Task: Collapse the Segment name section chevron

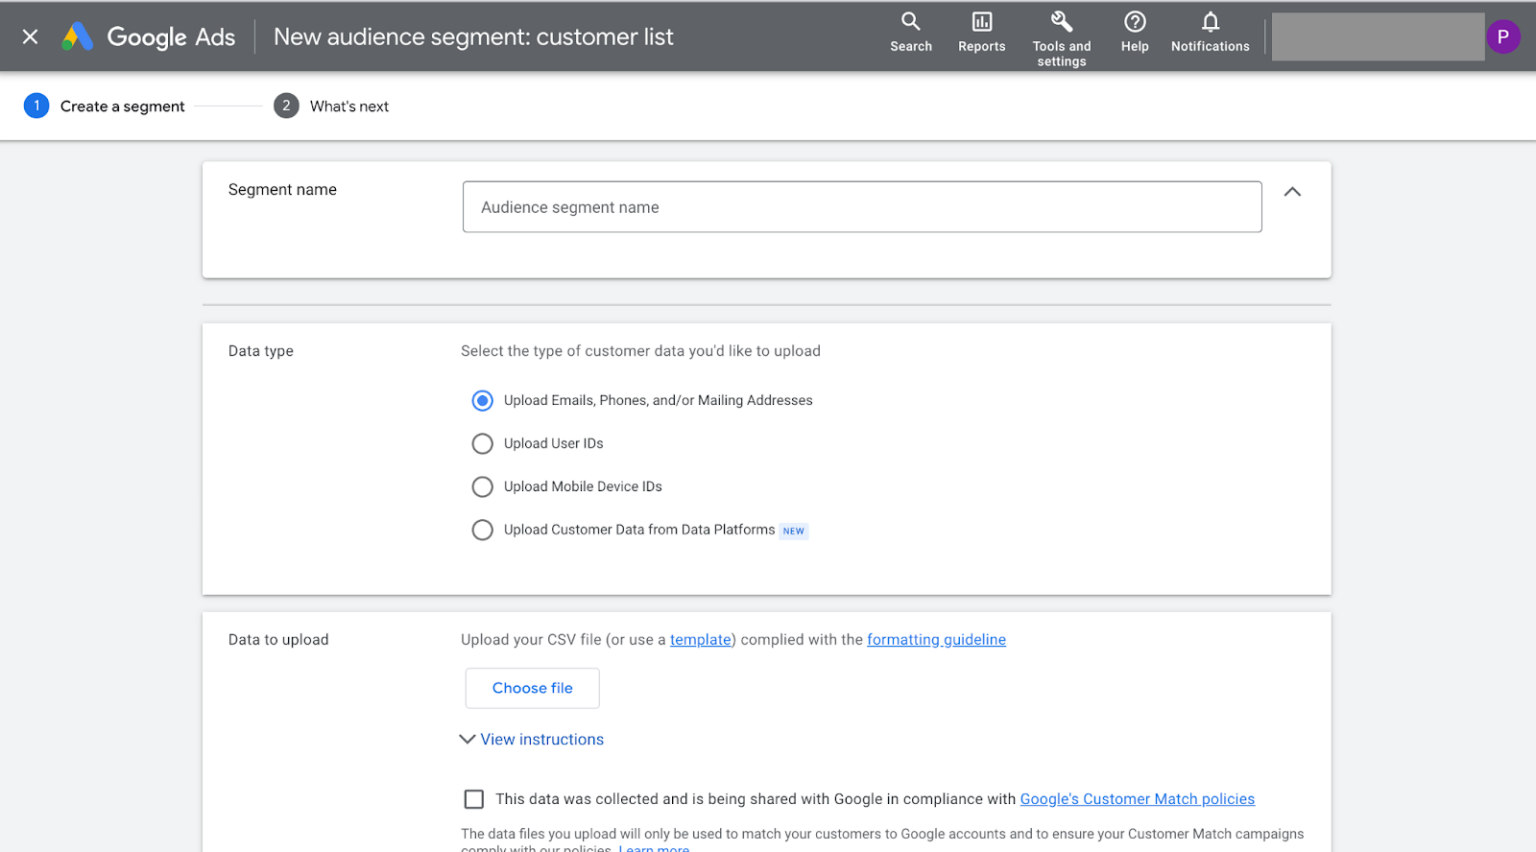Action: click(x=1292, y=192)
